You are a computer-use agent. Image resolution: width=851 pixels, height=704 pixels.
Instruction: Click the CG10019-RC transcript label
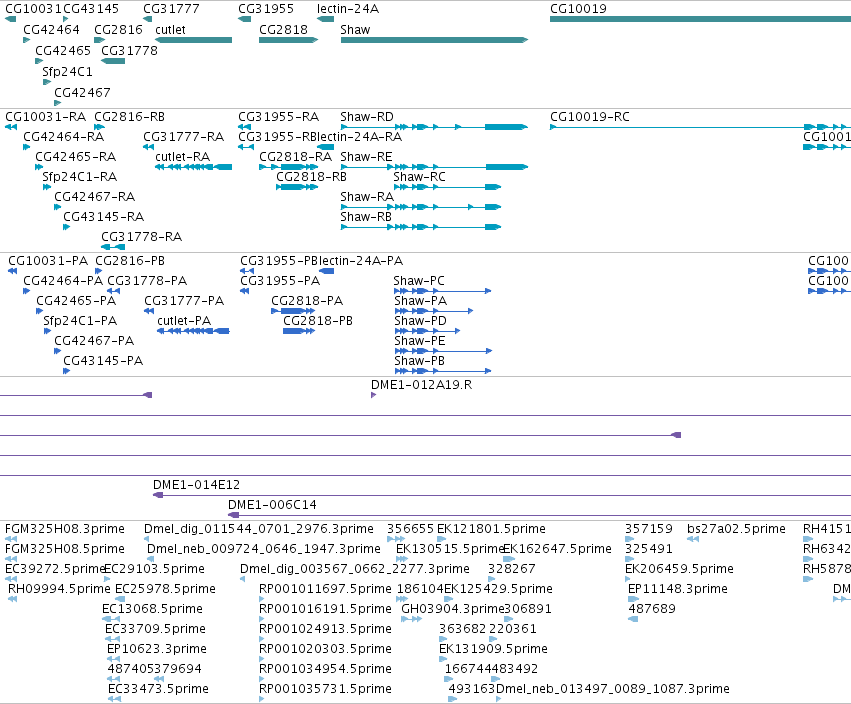590,117
